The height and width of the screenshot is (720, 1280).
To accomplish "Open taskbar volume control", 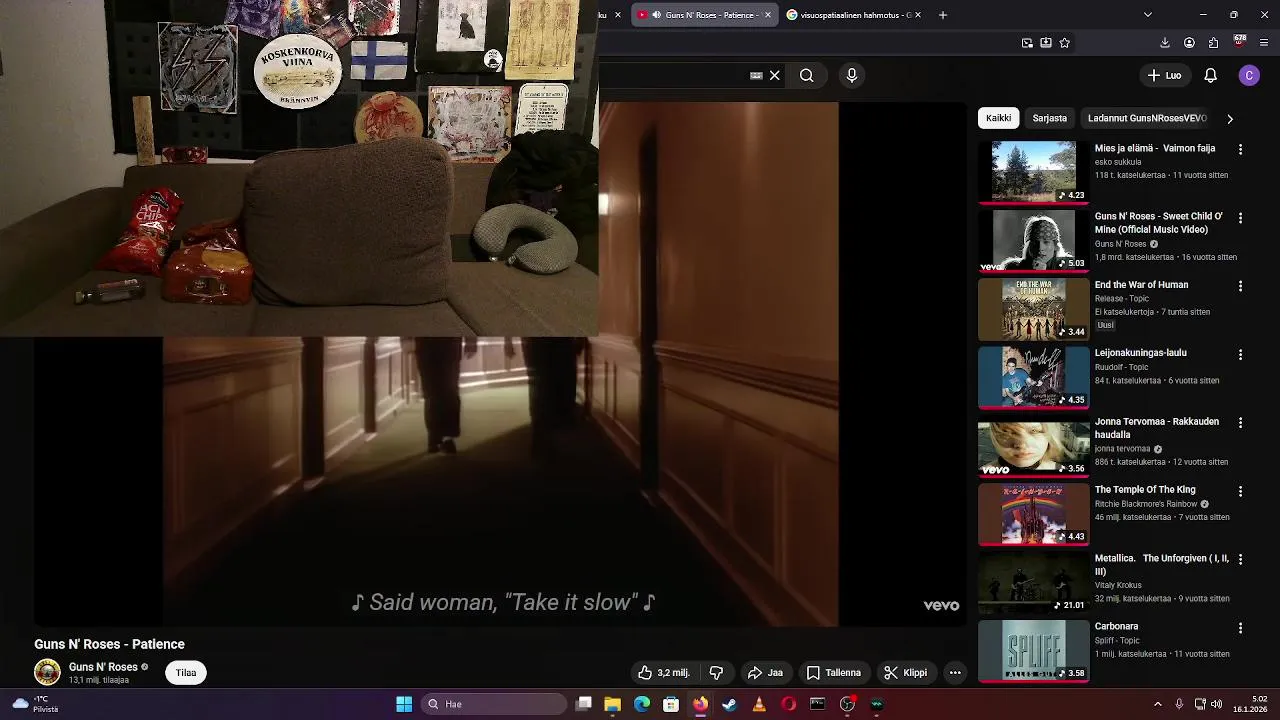I will tap(1217, 704).
